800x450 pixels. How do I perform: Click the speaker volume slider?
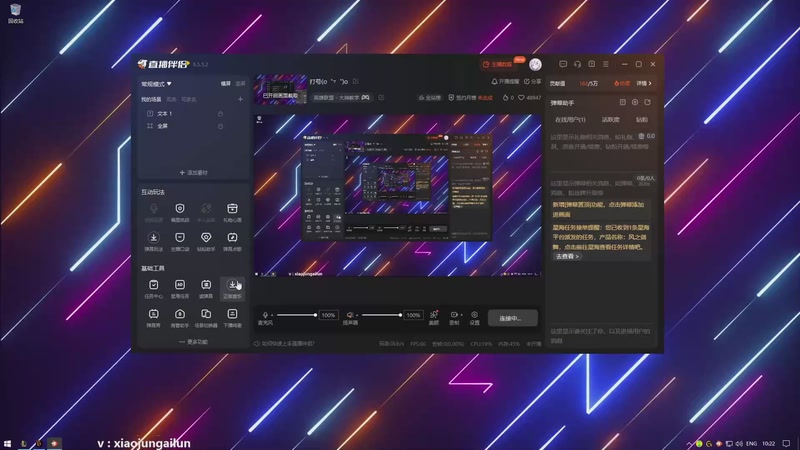382,315
